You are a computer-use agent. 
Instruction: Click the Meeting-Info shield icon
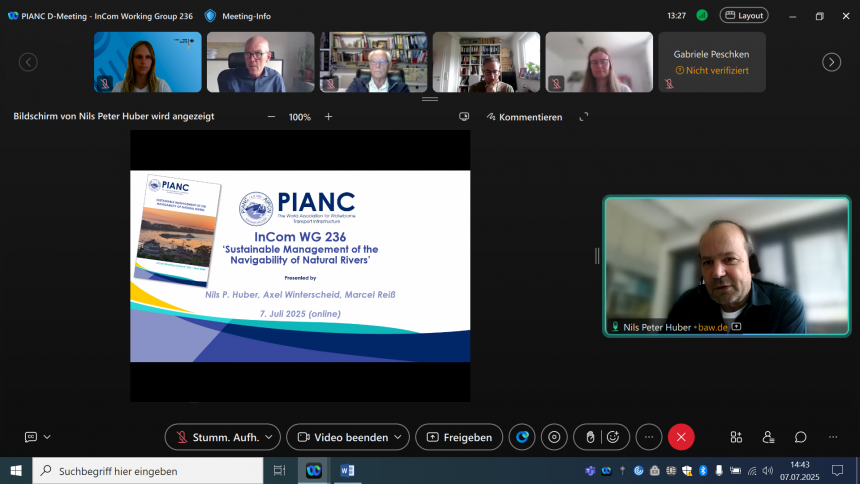(210, 16)
